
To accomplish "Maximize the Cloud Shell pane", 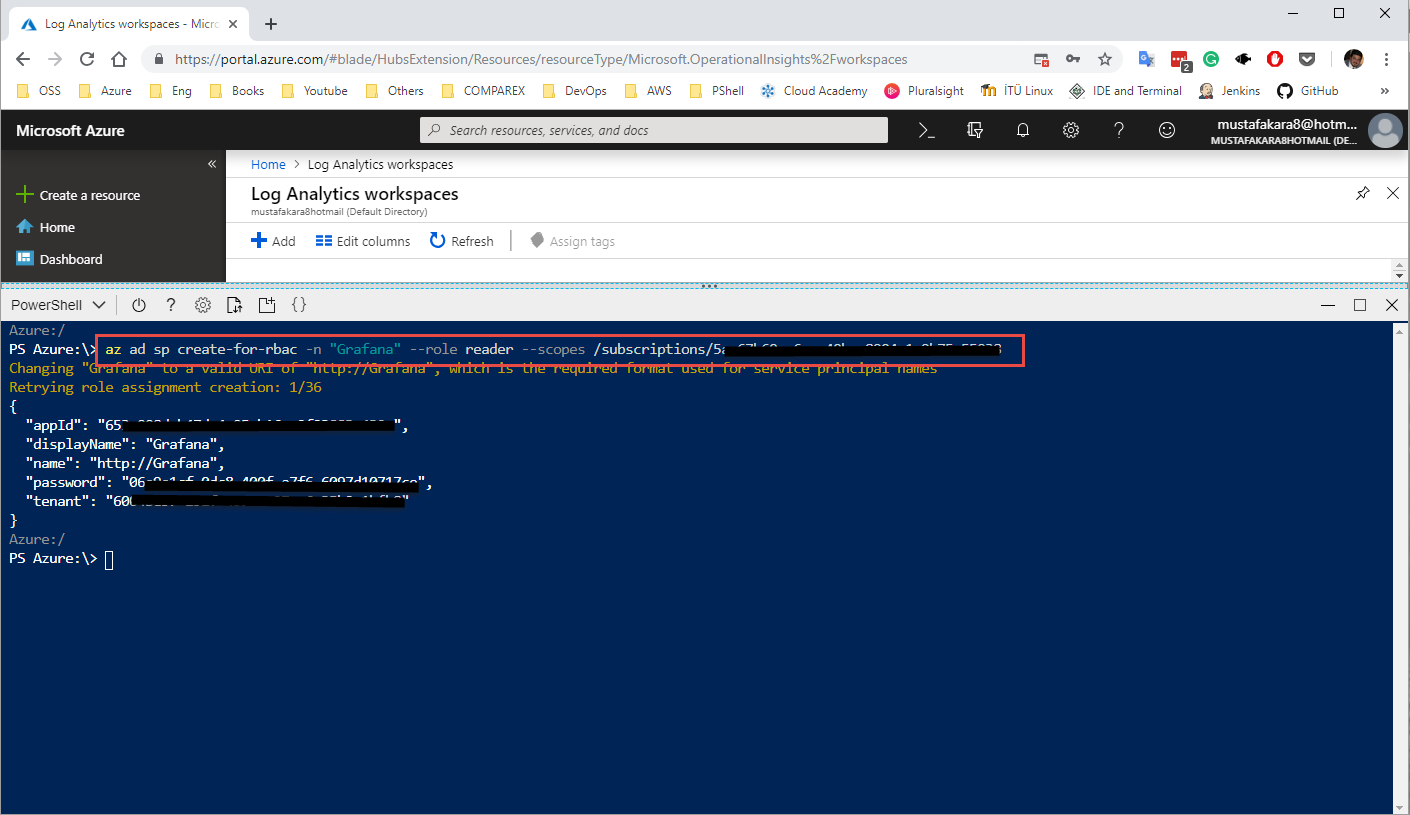I will 1360,305.
